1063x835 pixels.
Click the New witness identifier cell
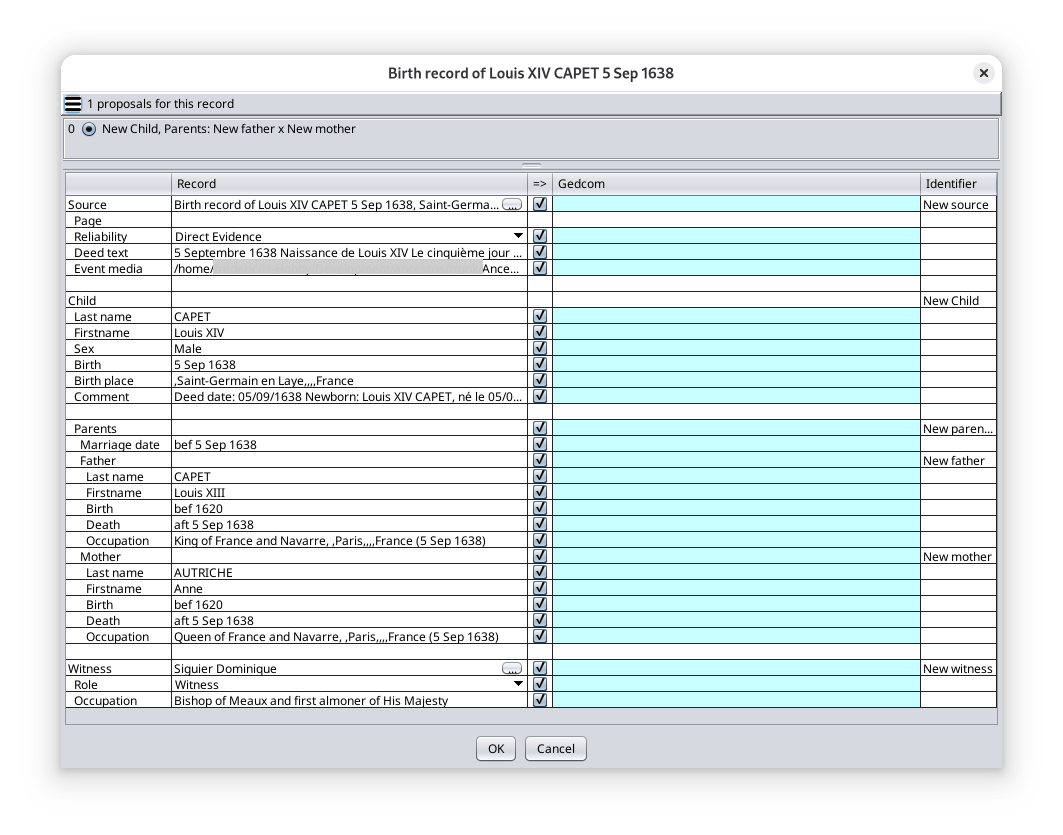pyautogui.click(x=959, y=669)
